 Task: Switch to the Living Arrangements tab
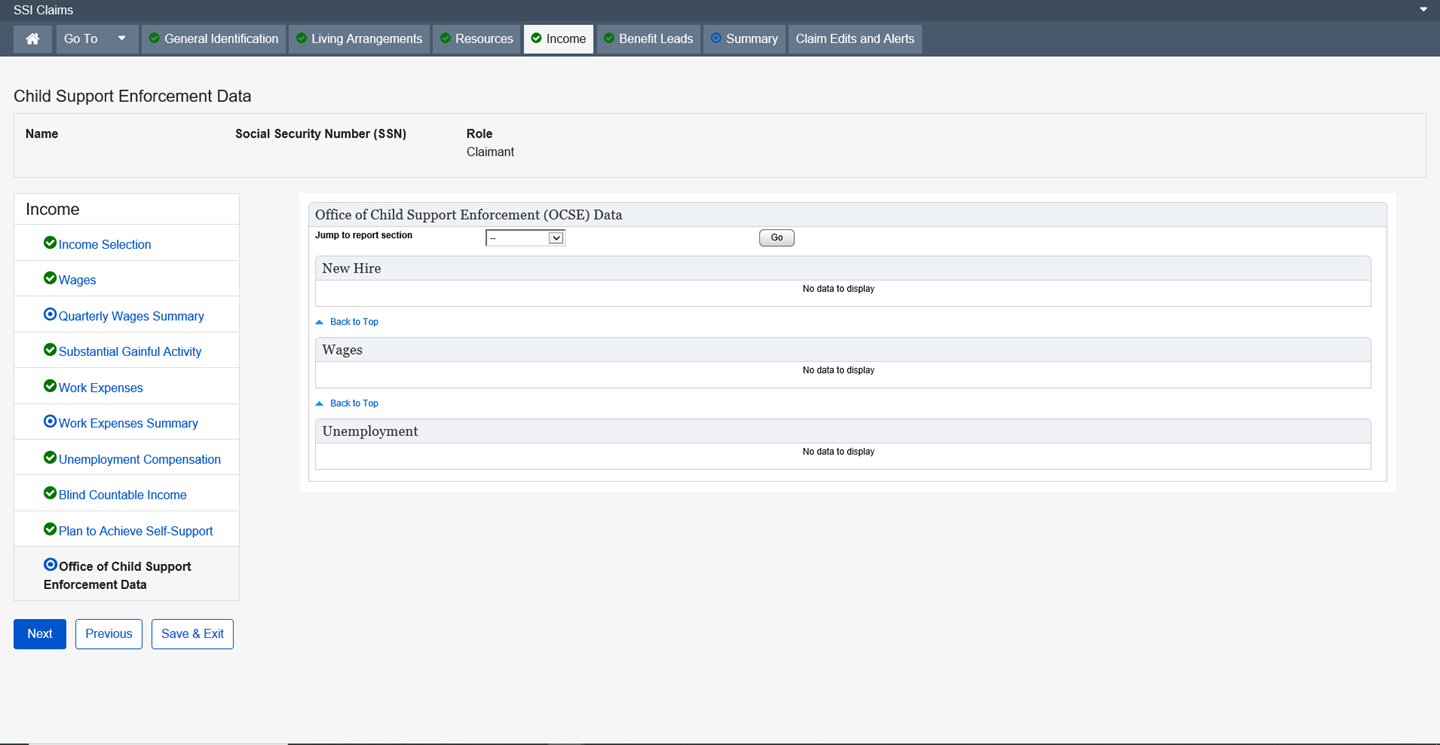359,39
